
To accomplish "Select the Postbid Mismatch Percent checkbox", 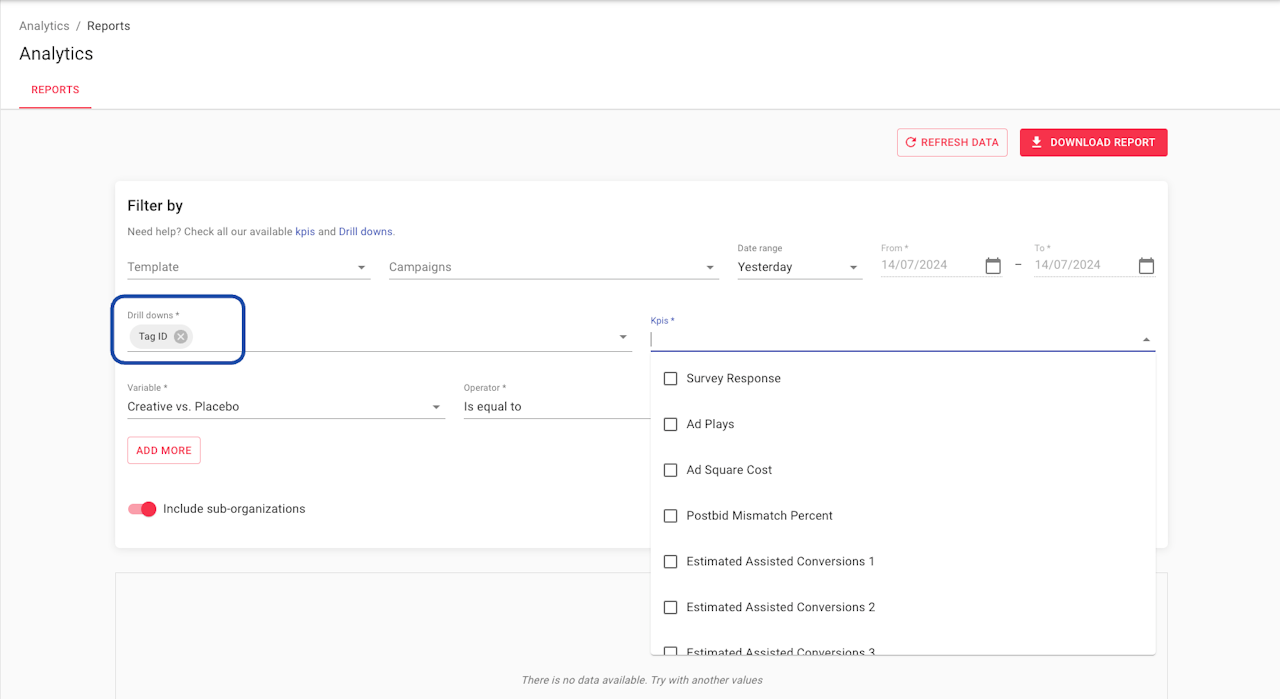I will pos(671,516).
